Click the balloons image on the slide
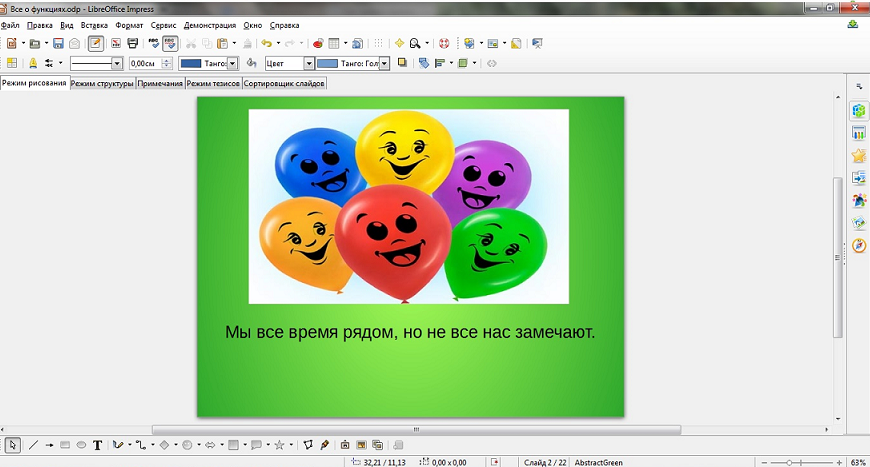870x467 pixels. [408, 206]
